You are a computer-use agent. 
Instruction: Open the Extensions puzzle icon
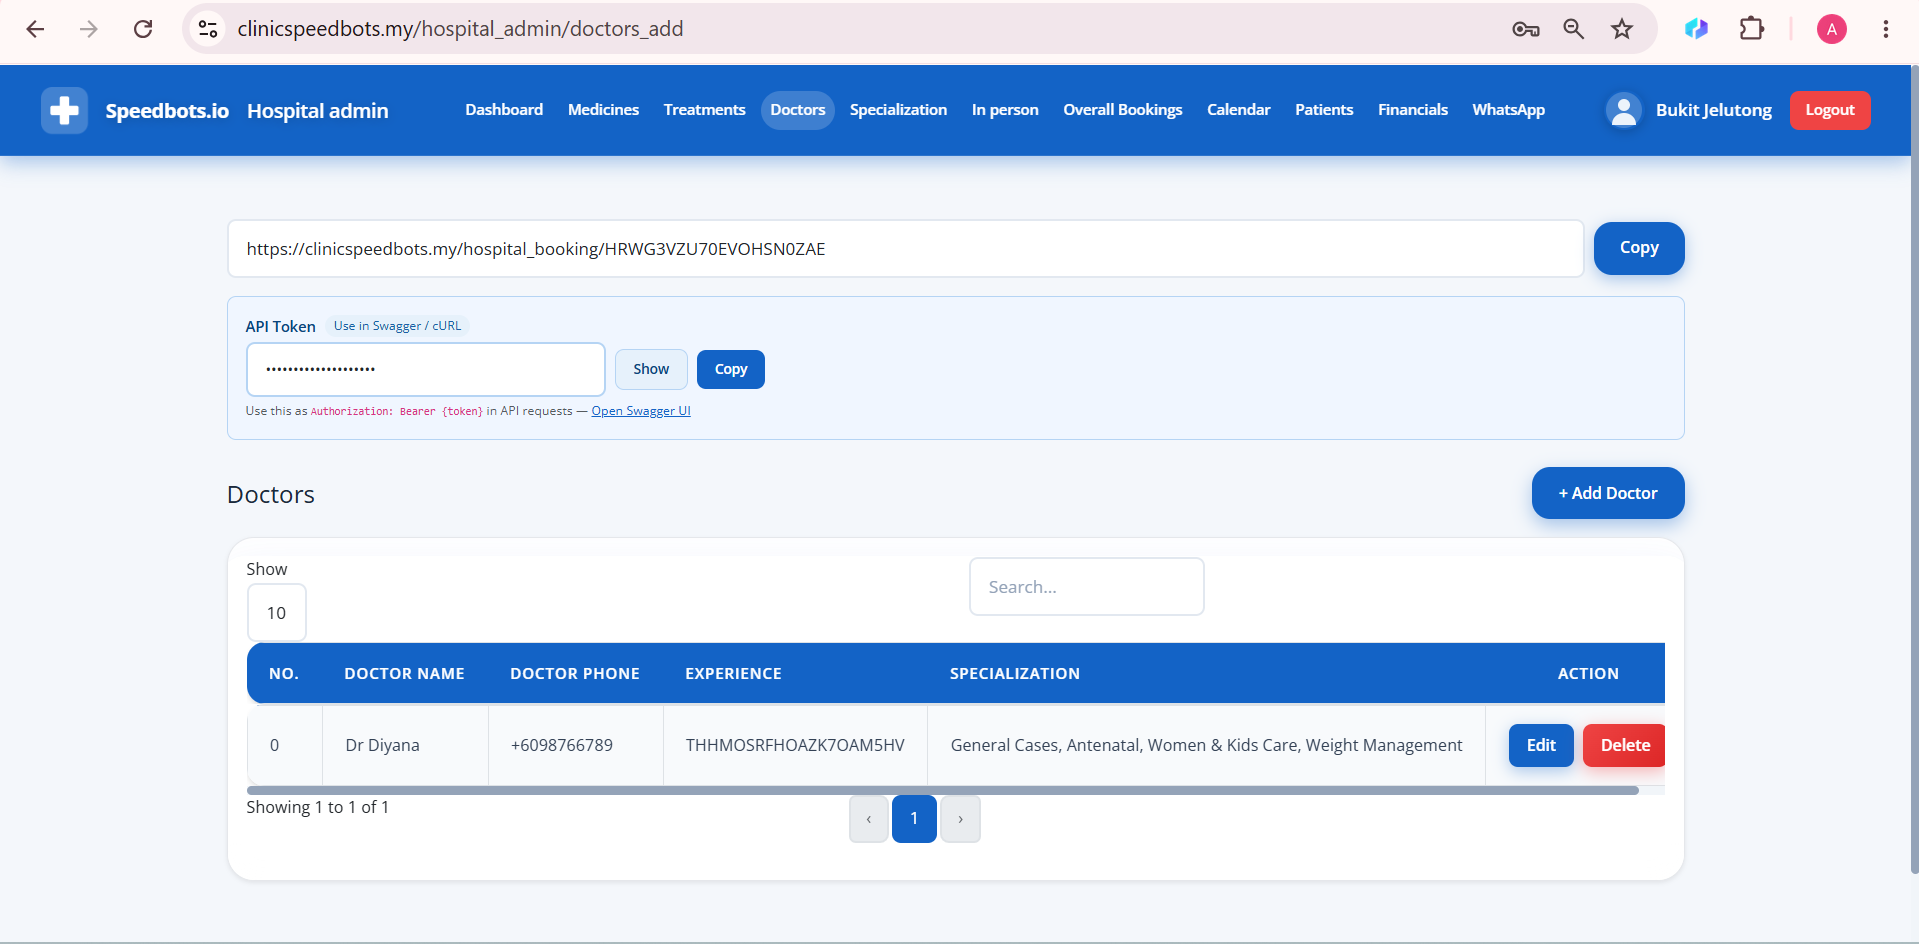click(1752, 29)
